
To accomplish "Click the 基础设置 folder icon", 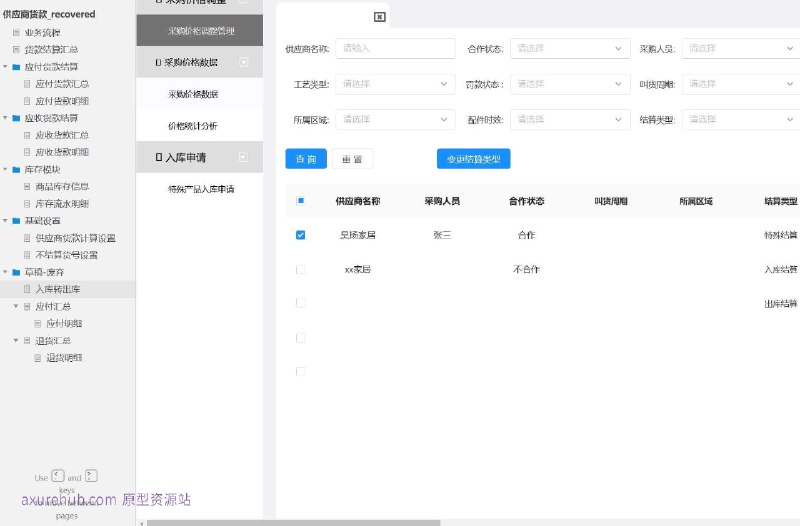I will coord(16,221).
